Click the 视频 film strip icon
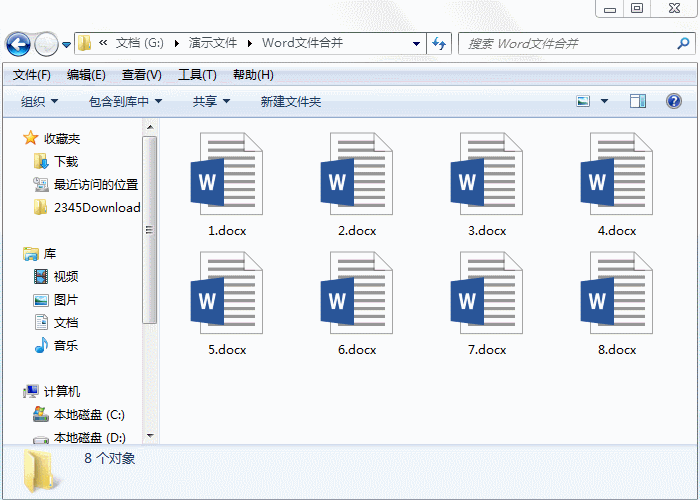 (41, 276)
